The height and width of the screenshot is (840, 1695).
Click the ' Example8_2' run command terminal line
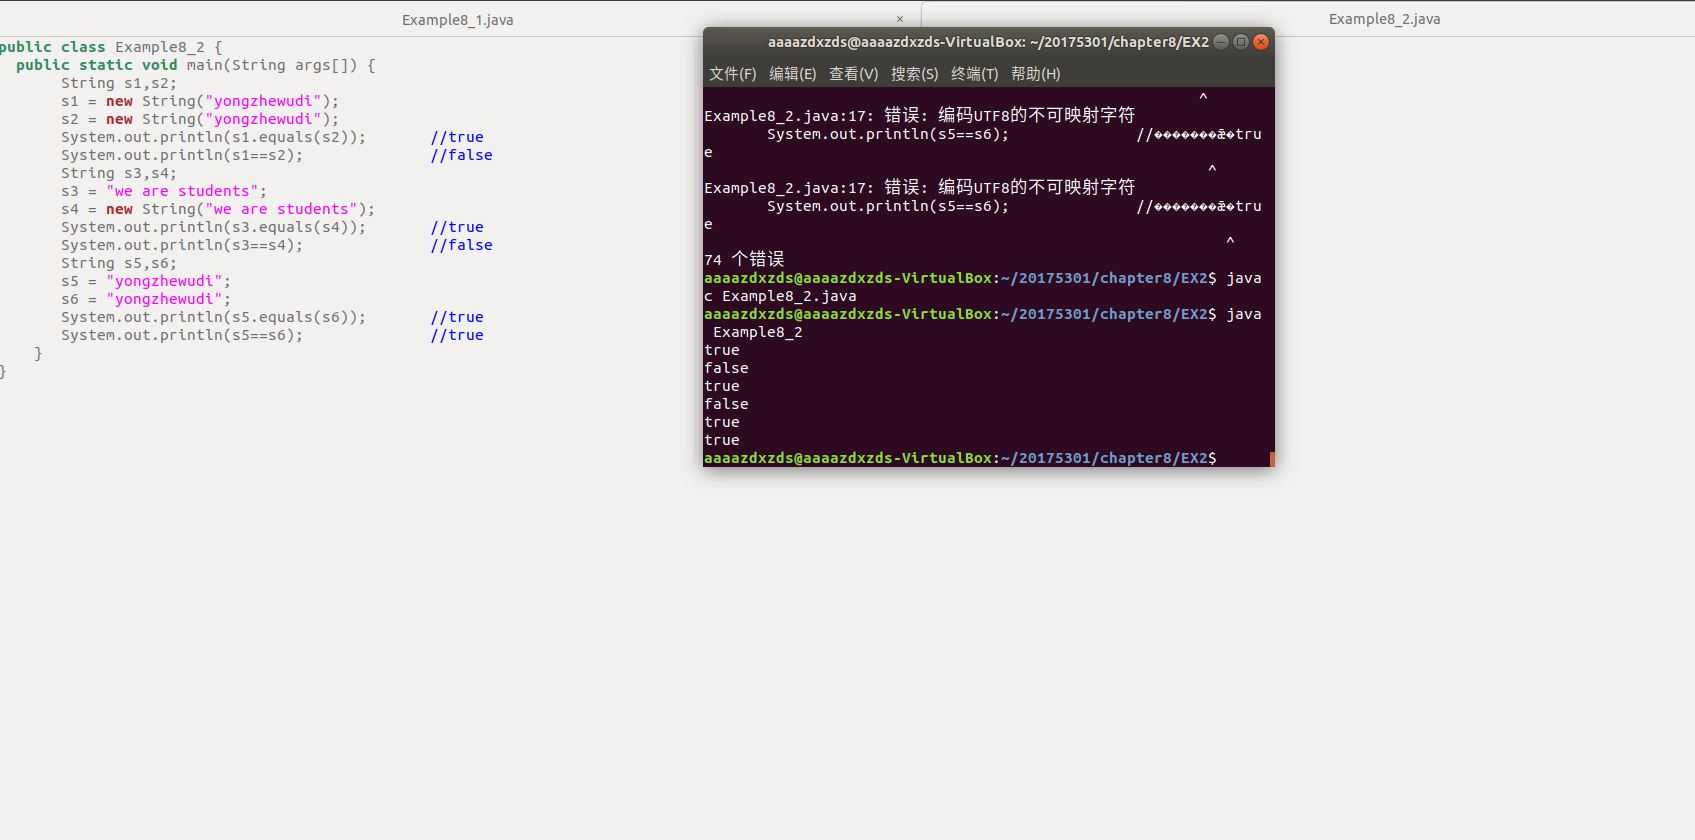coord(757,332)
